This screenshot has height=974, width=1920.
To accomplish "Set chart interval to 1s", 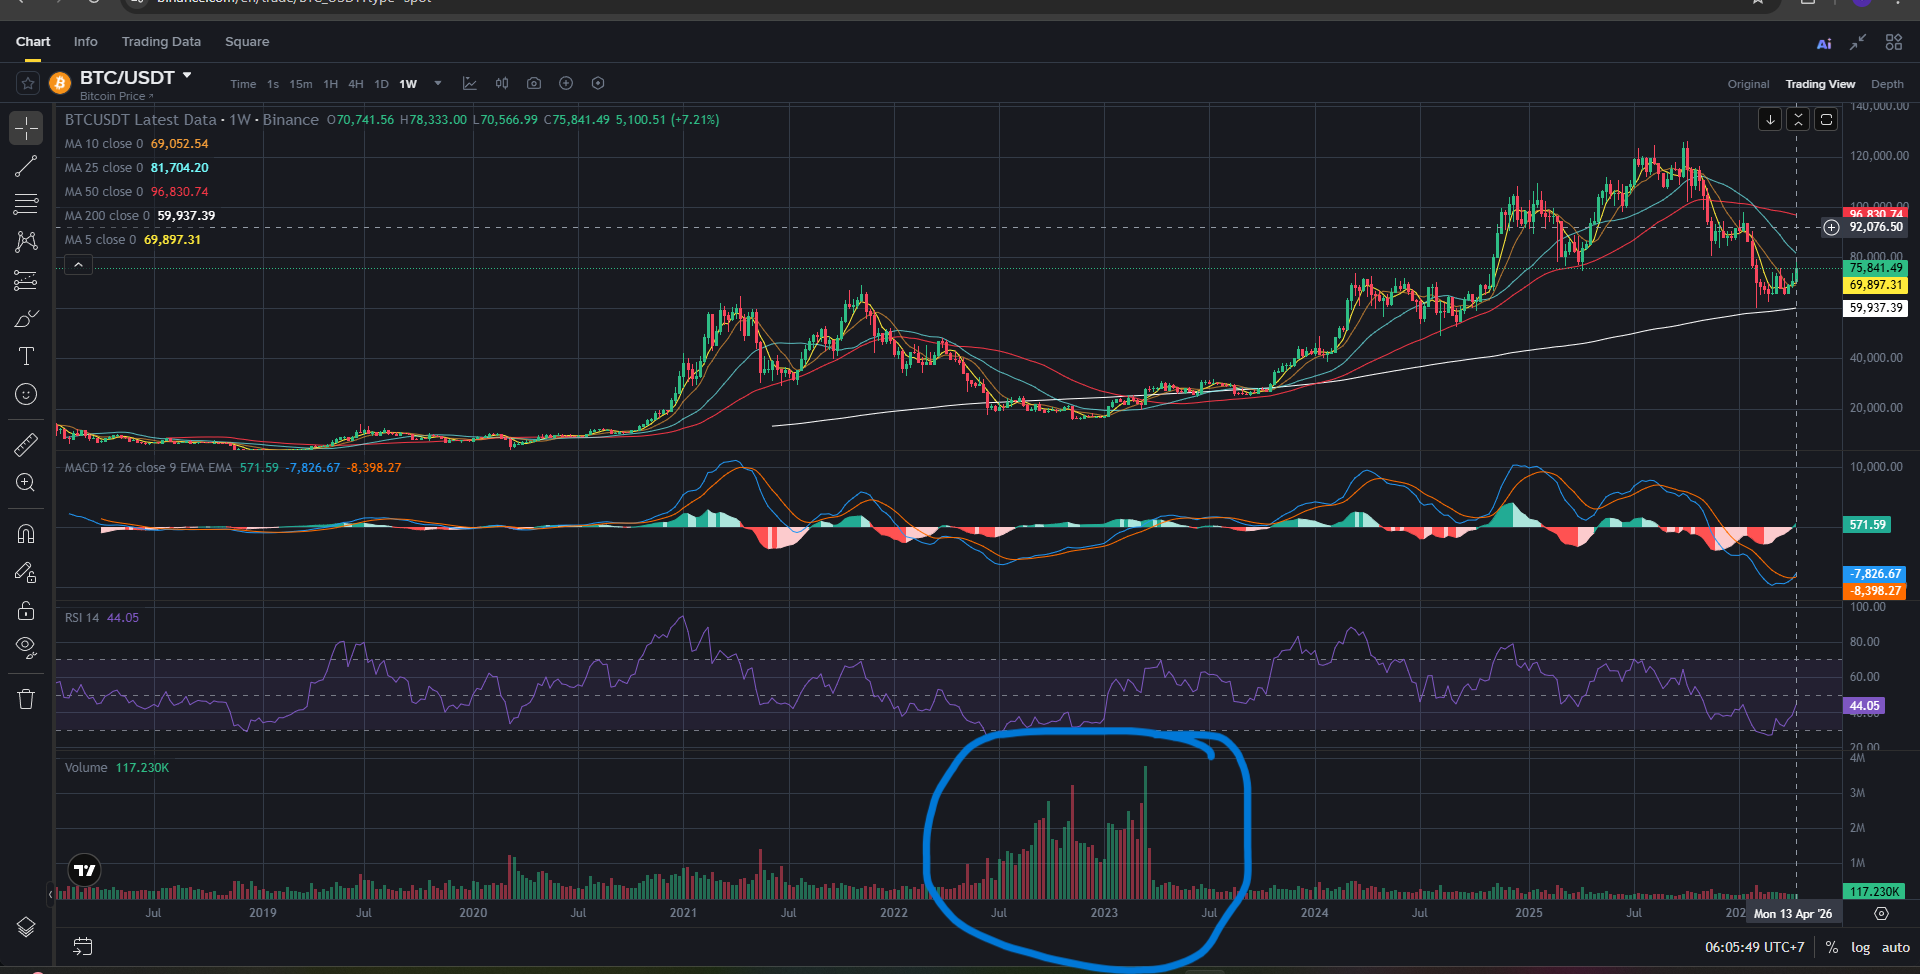I will pyautogui.click(x=273, y=84).
